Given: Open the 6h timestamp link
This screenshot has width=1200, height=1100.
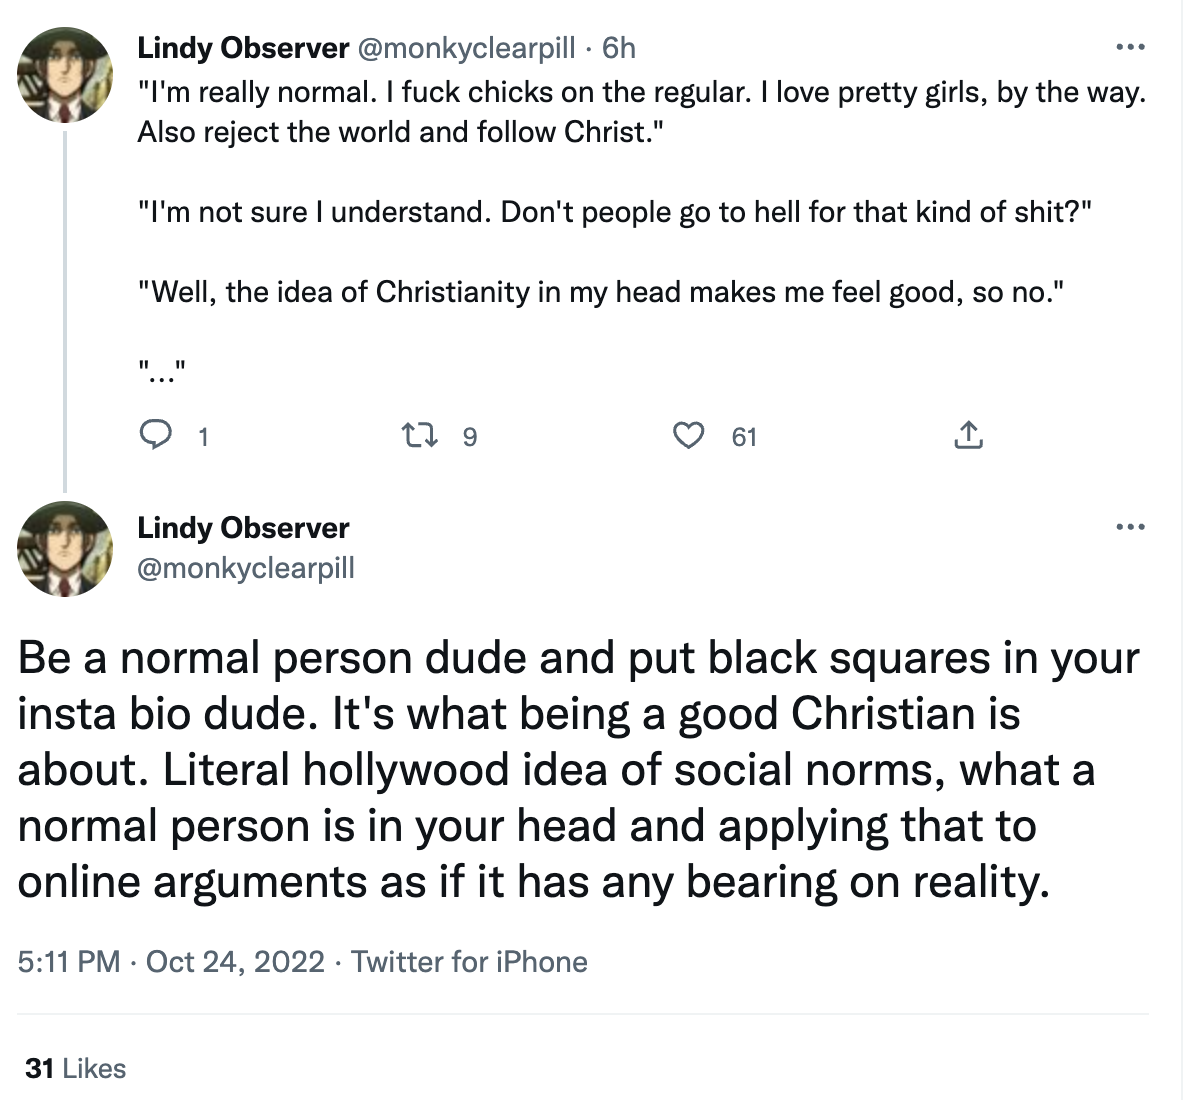Looking at the screenshot, I should pos(619,48).
